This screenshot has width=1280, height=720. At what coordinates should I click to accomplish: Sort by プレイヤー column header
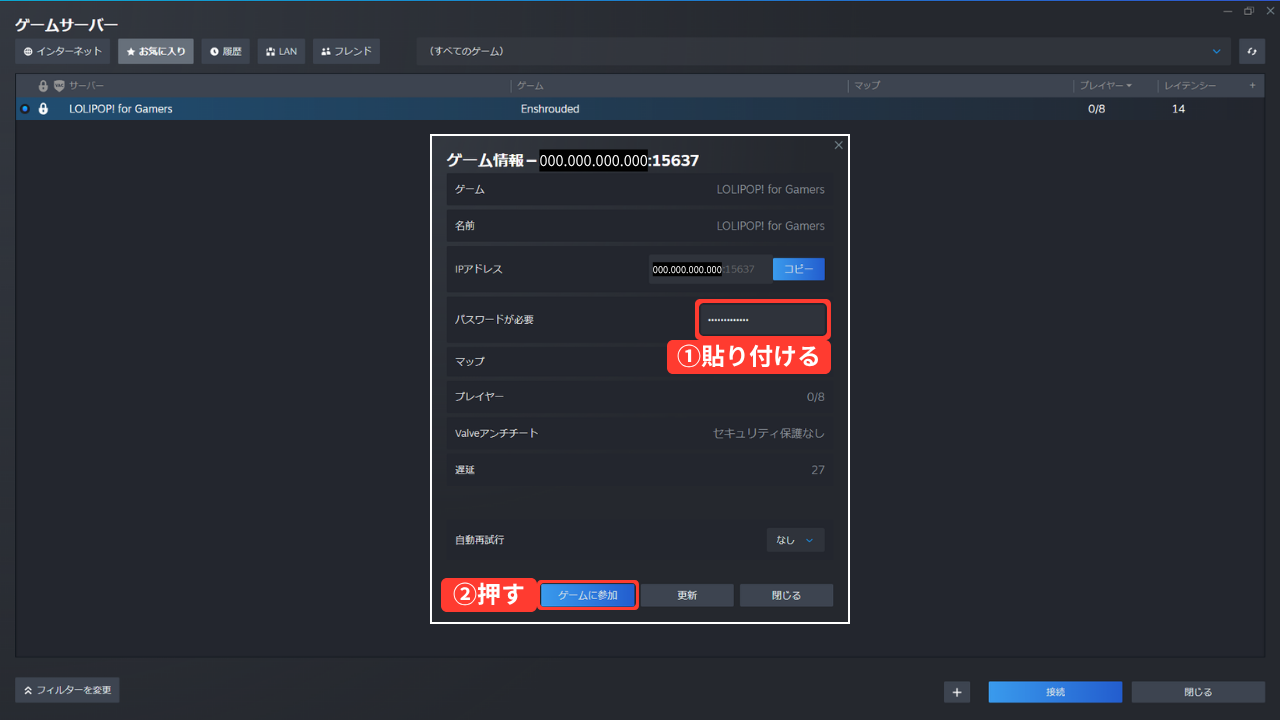[1106, 86]
